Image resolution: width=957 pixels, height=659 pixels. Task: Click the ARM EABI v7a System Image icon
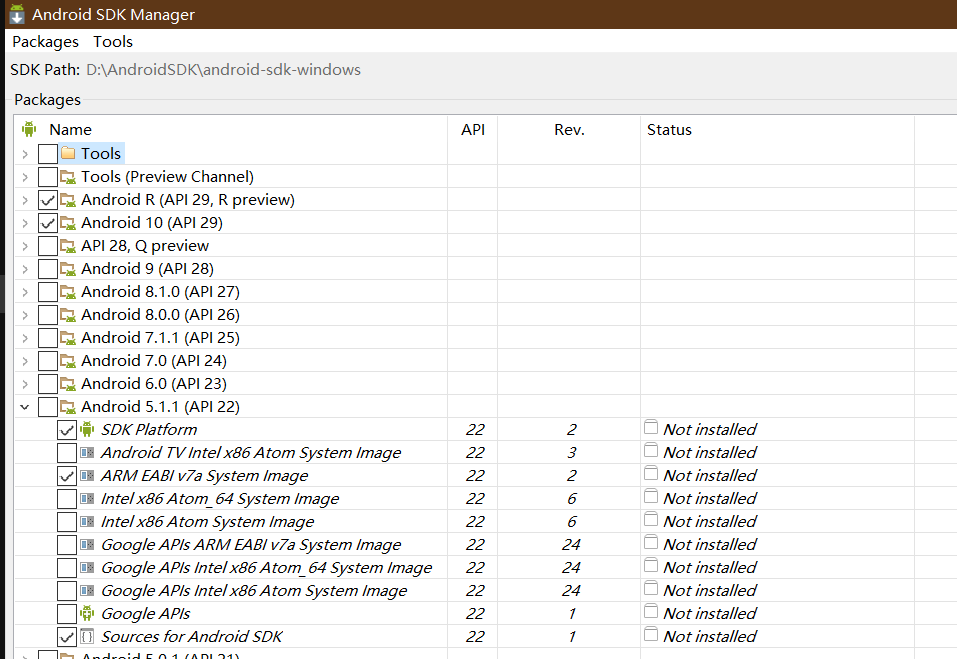coord(87,475)
